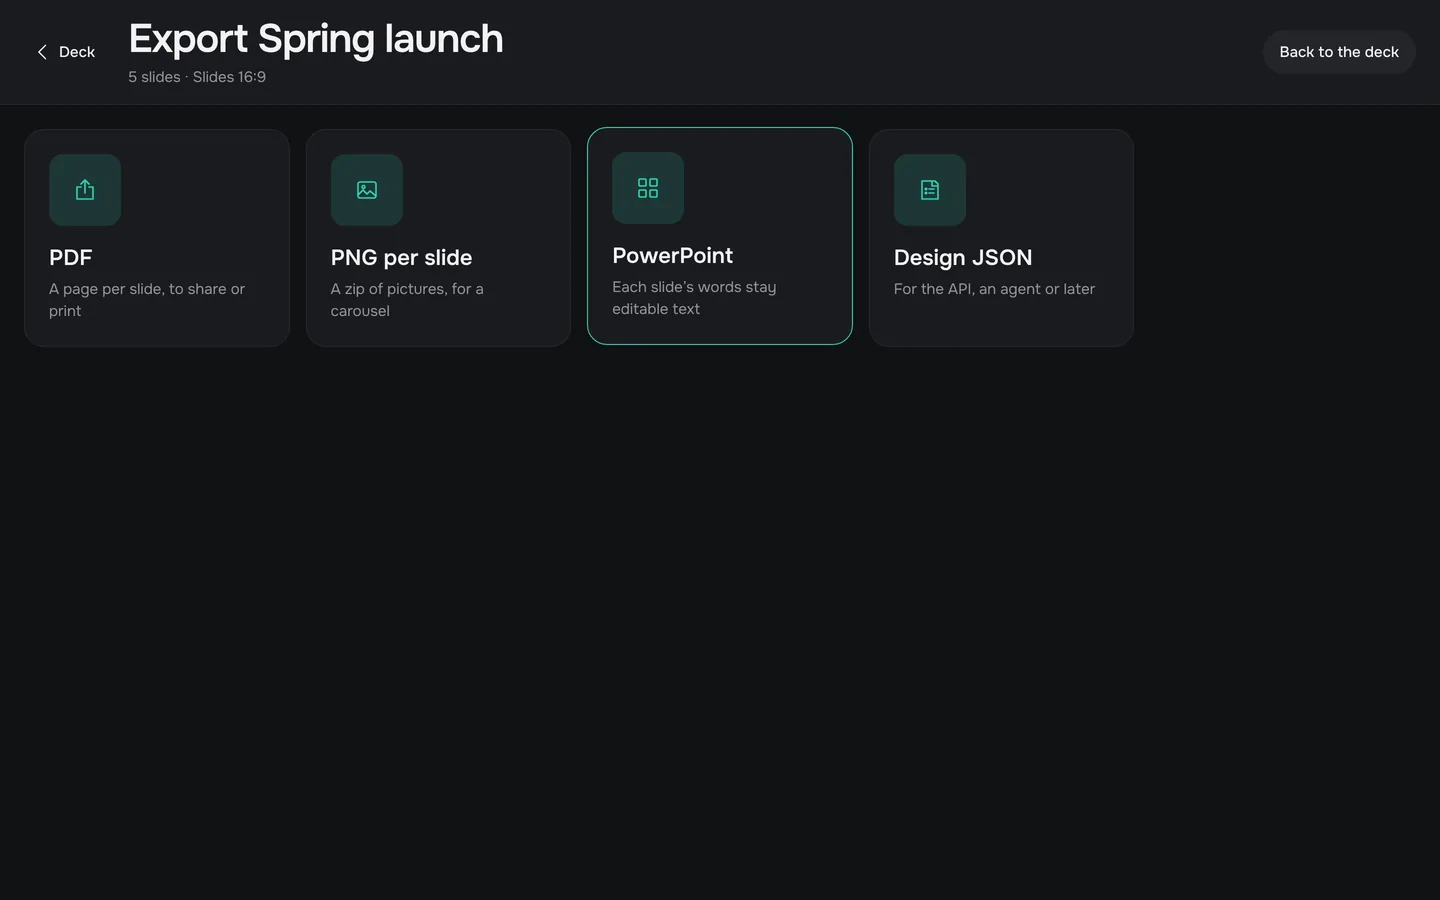Click 'Each slide's words stay editable text'

pos(694,298)
